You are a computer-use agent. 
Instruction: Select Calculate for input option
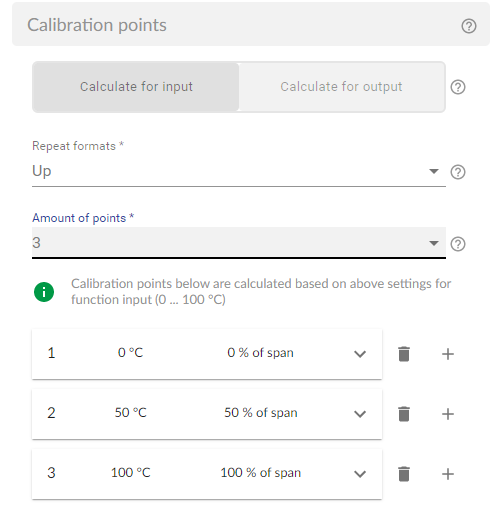[x=136, y=87]
